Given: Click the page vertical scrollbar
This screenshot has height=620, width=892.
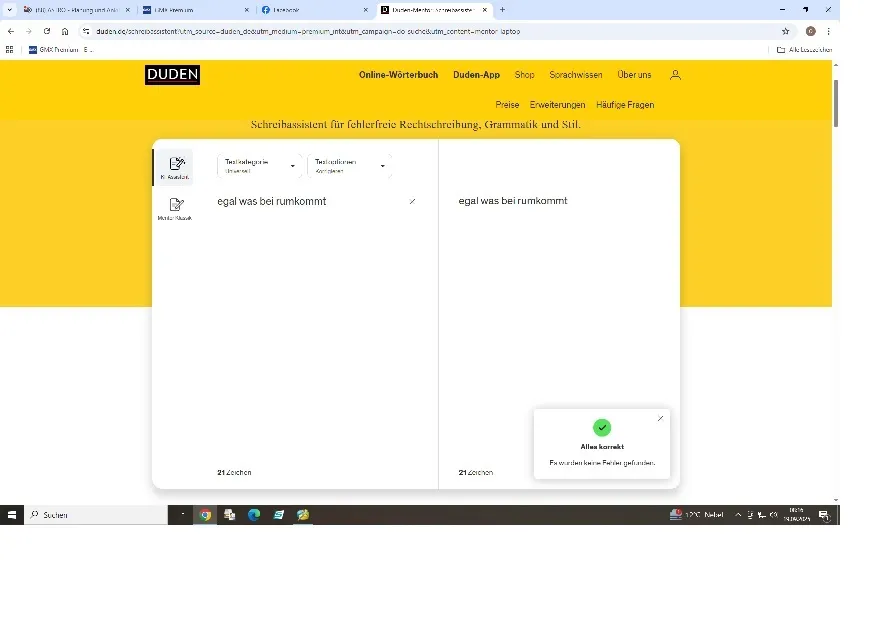Looking at the screenshot, I should coord(836,103).
